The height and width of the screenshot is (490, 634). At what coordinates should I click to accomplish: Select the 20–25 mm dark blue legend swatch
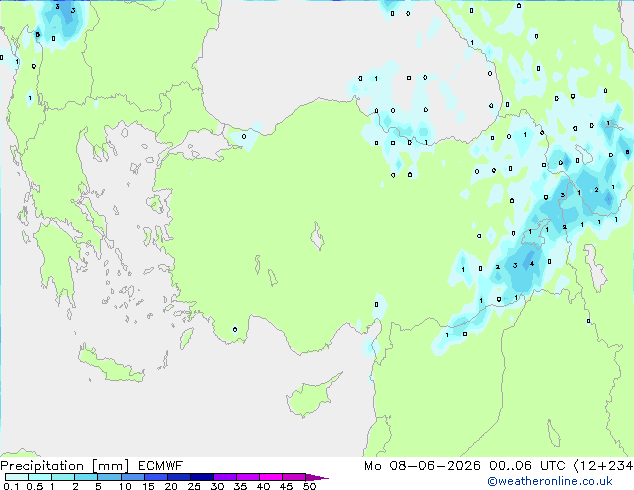click(179, 477)
